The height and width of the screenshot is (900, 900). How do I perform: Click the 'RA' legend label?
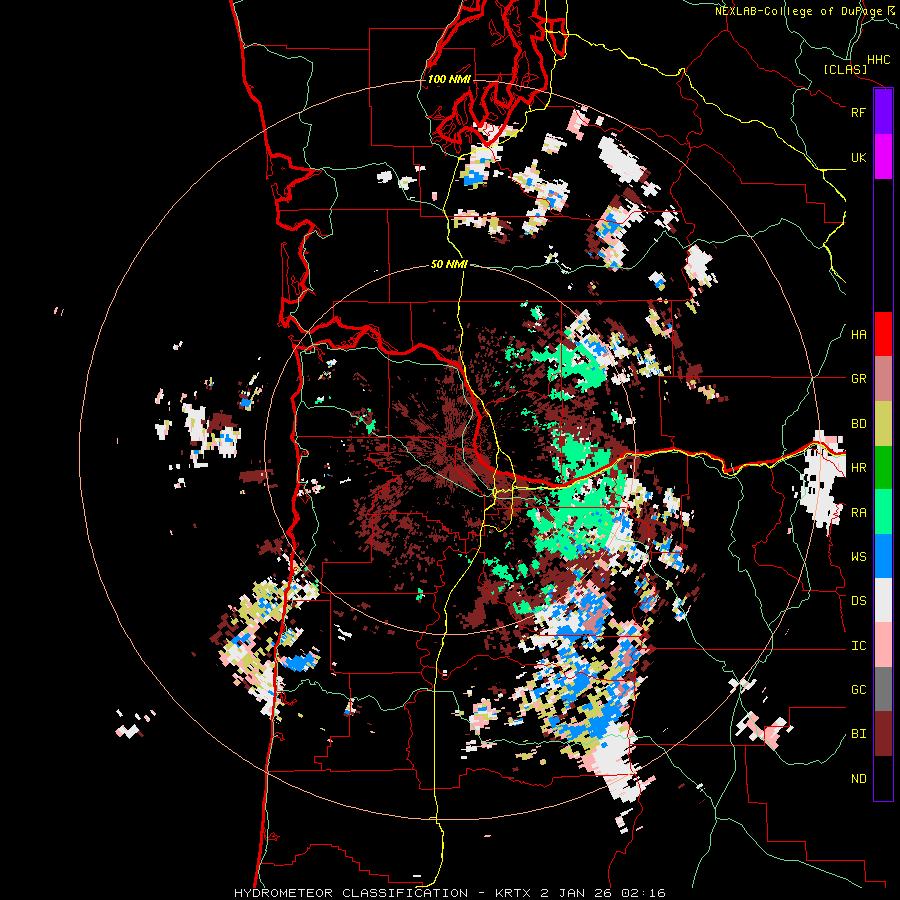858,513
